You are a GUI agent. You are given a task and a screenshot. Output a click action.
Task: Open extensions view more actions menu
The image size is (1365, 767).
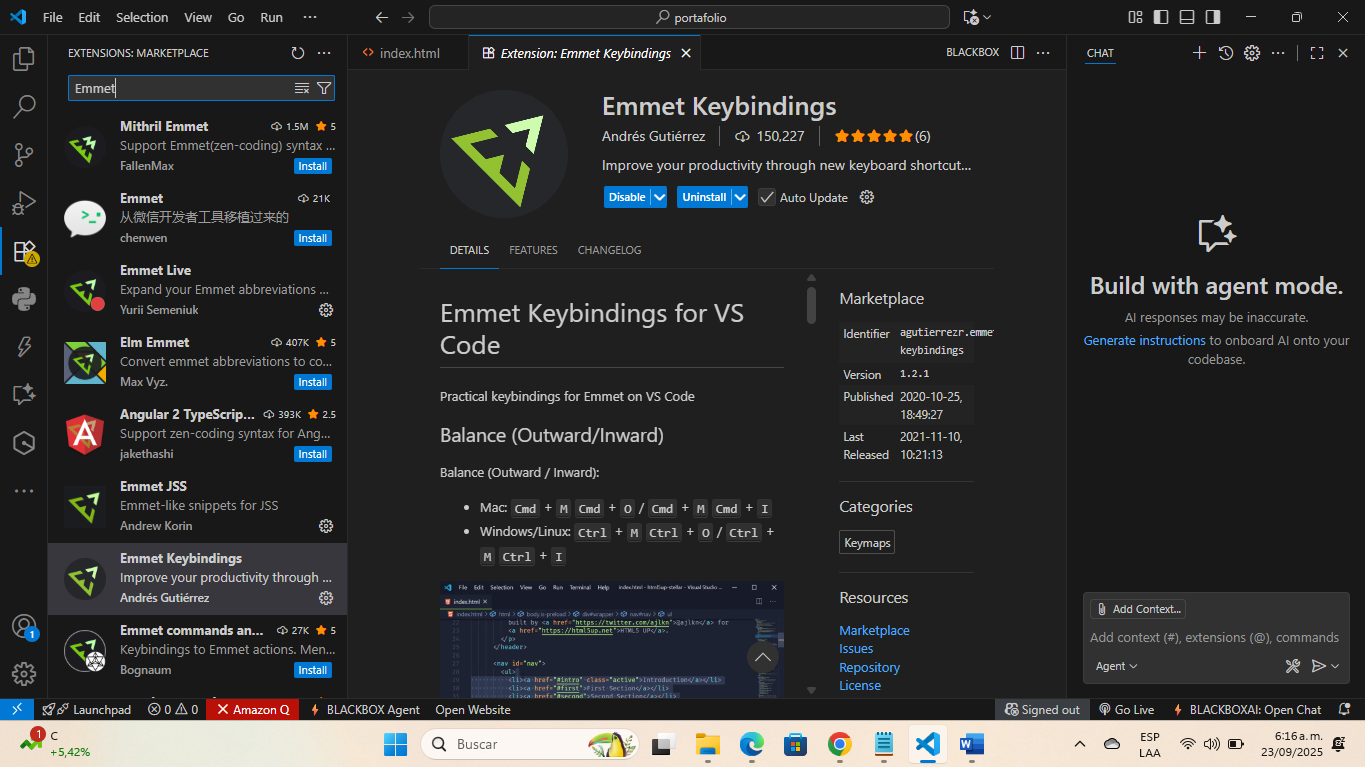click(324, 53)
